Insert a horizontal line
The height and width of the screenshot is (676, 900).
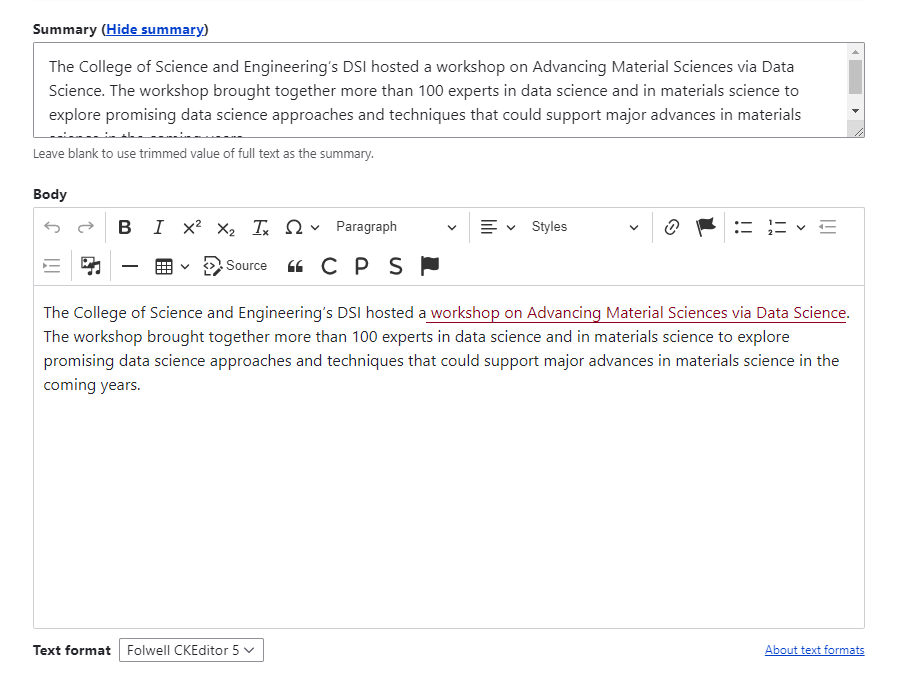(130, 266)
